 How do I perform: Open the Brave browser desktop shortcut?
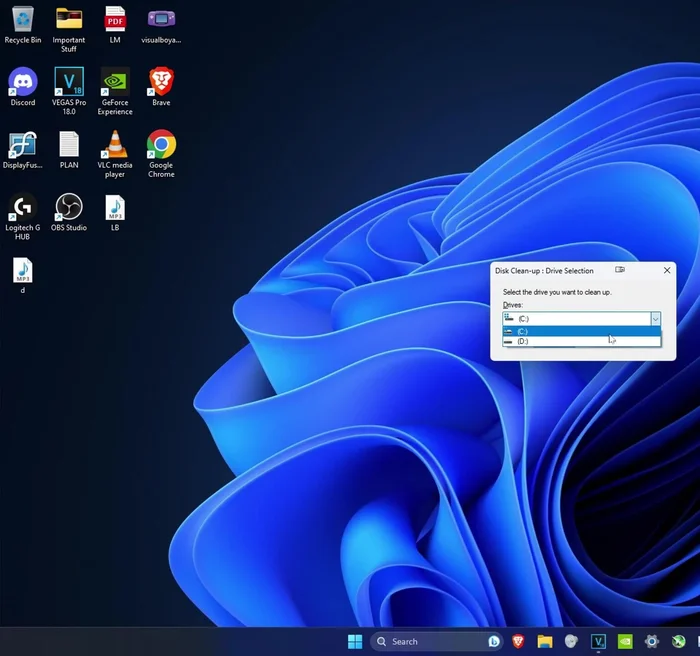[x=161, y=82]
